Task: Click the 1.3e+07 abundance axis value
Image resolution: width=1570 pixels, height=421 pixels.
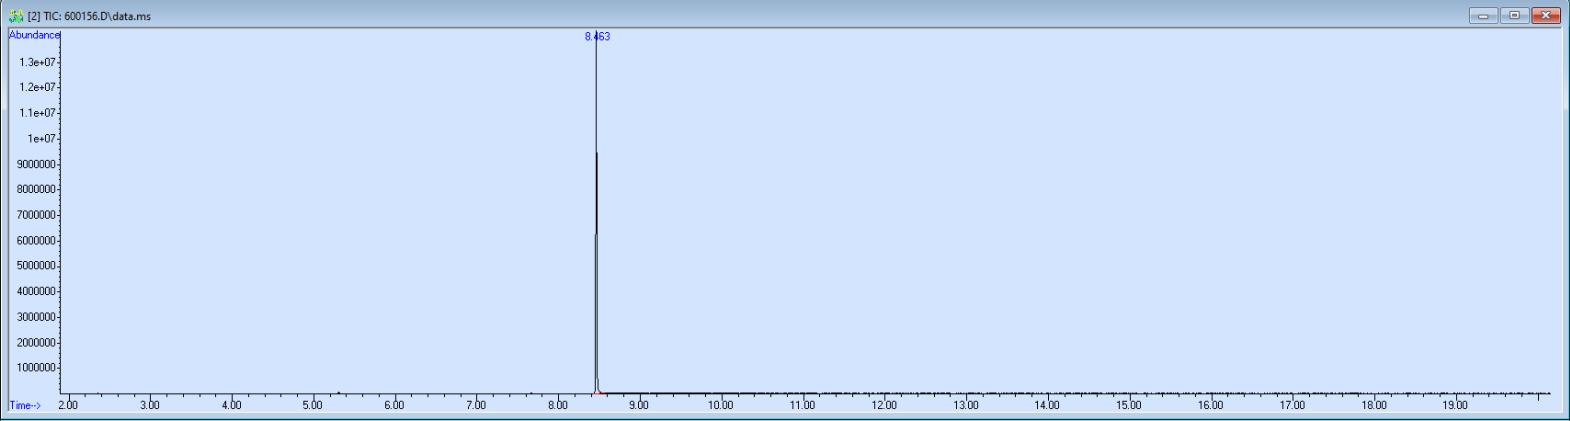Action: pyautogui.click(x=38, y=62)
